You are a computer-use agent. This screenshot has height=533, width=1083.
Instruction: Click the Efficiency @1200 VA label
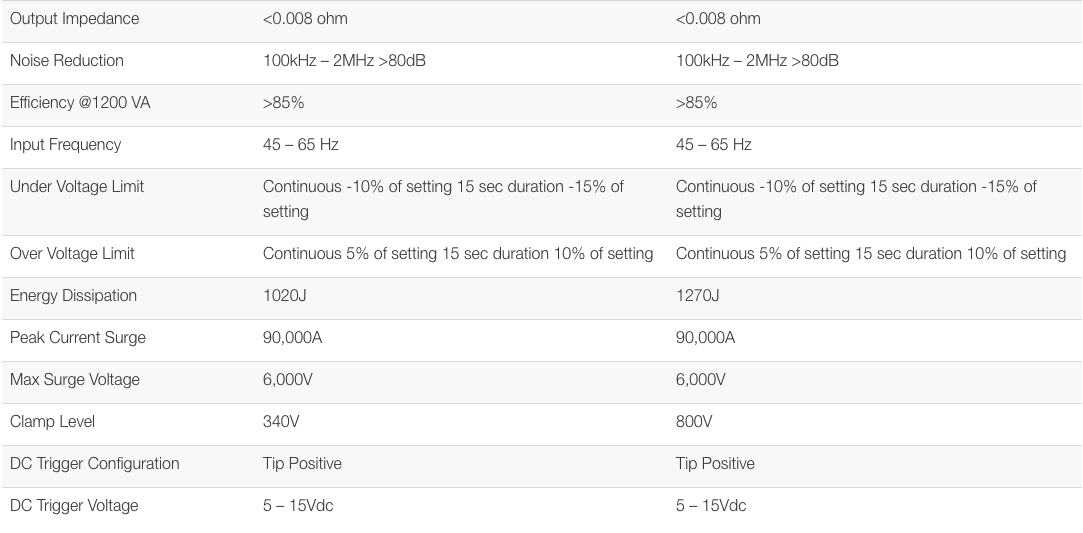80,103
